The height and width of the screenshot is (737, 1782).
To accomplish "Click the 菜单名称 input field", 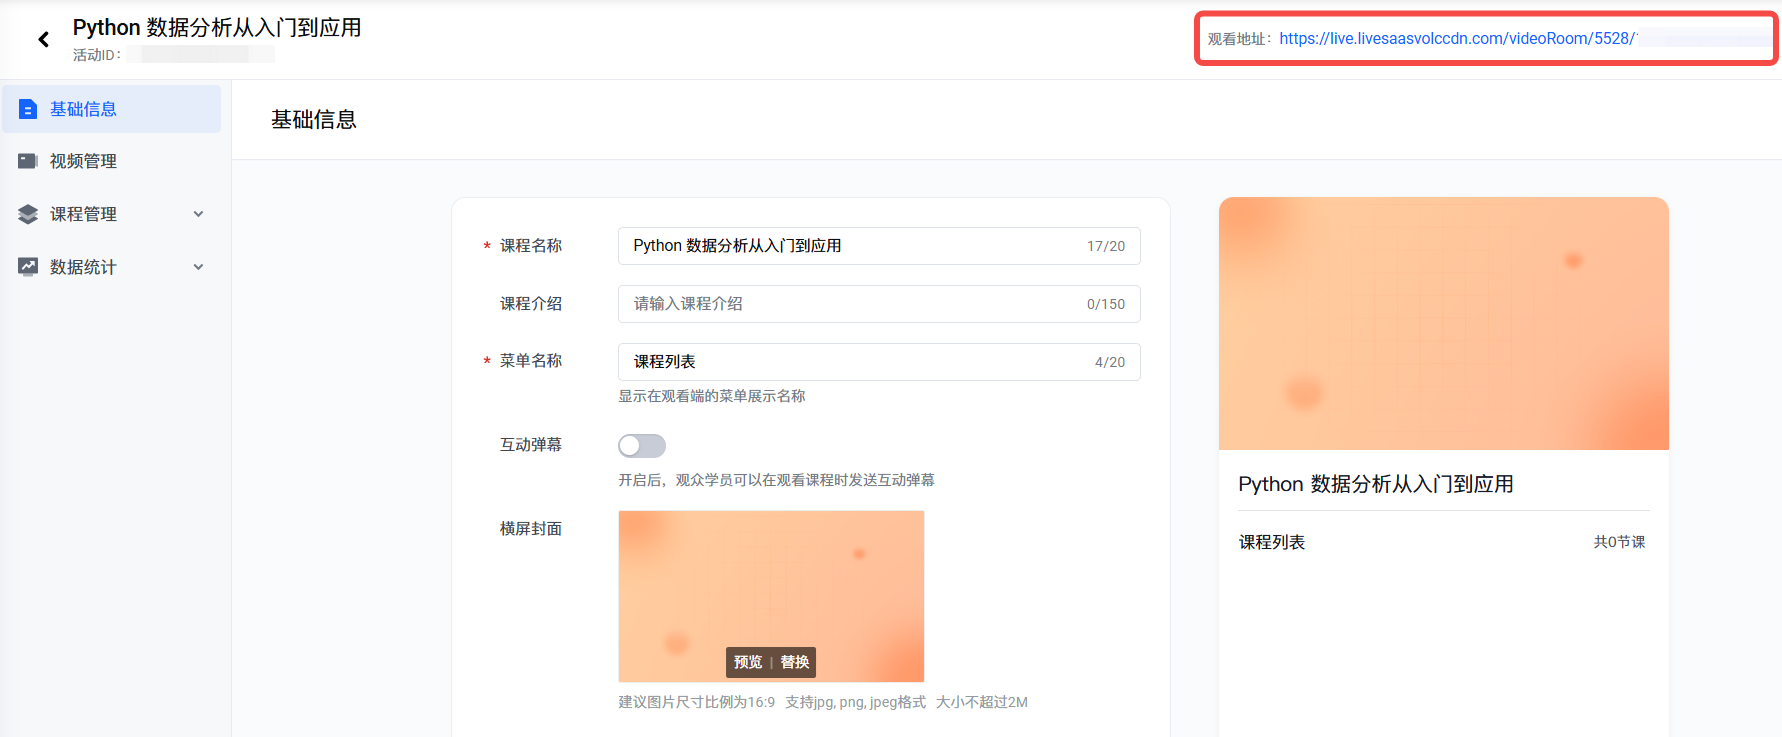I will (x=850, y=362).
